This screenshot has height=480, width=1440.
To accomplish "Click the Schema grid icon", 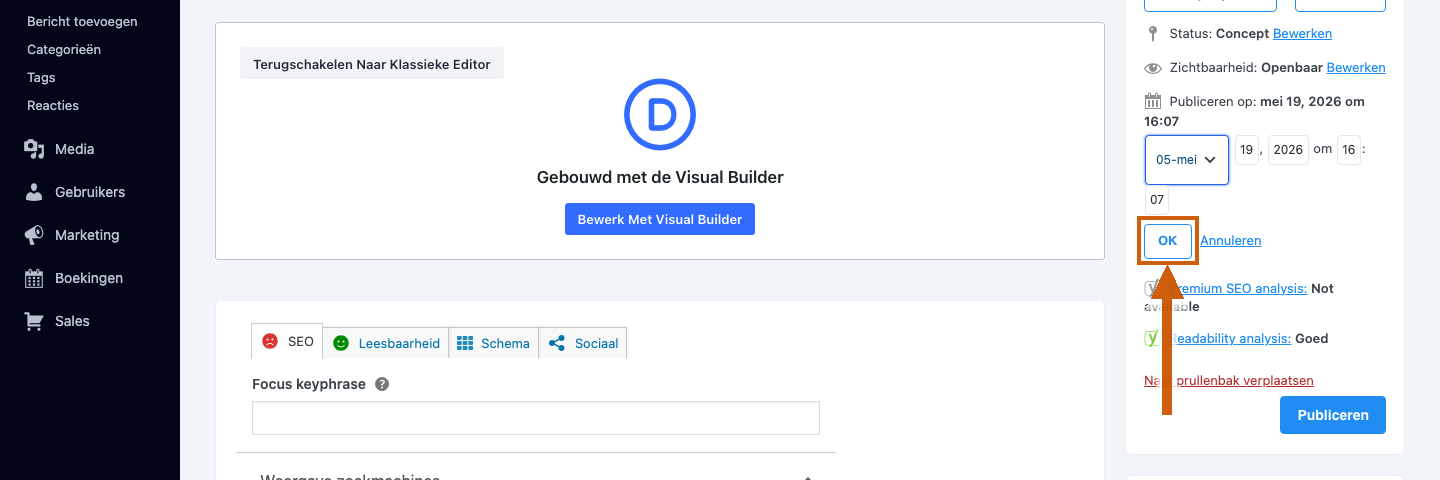I will (465, 343).
